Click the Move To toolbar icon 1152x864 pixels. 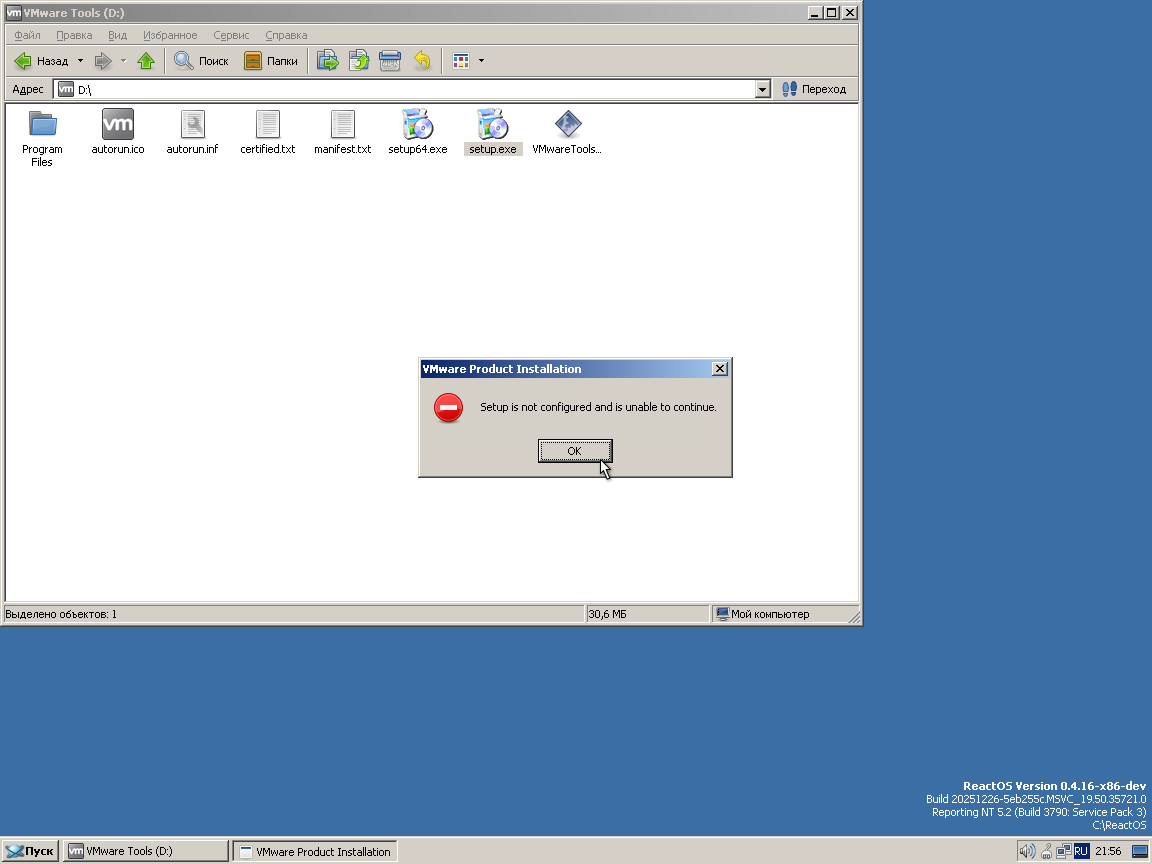coord(328,61)
